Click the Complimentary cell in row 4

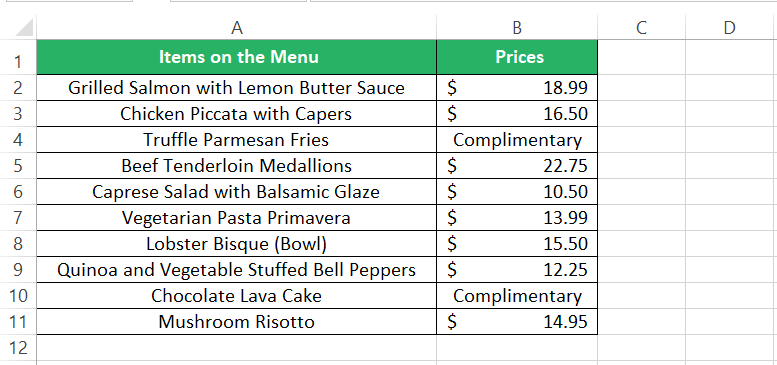(517, 140)
